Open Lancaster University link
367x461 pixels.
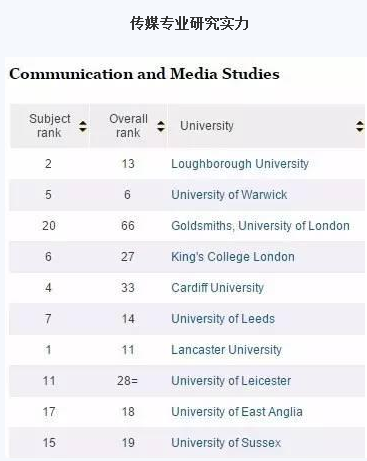click(x=226, y=350)
